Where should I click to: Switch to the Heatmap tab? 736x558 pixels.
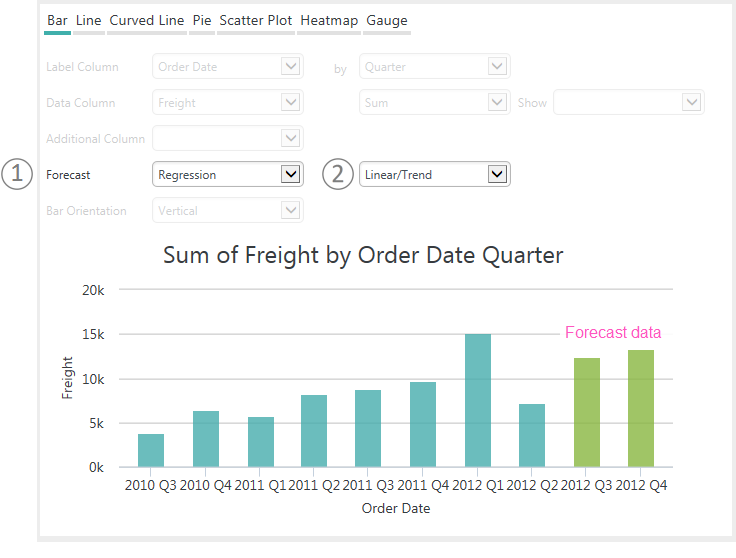329,21
